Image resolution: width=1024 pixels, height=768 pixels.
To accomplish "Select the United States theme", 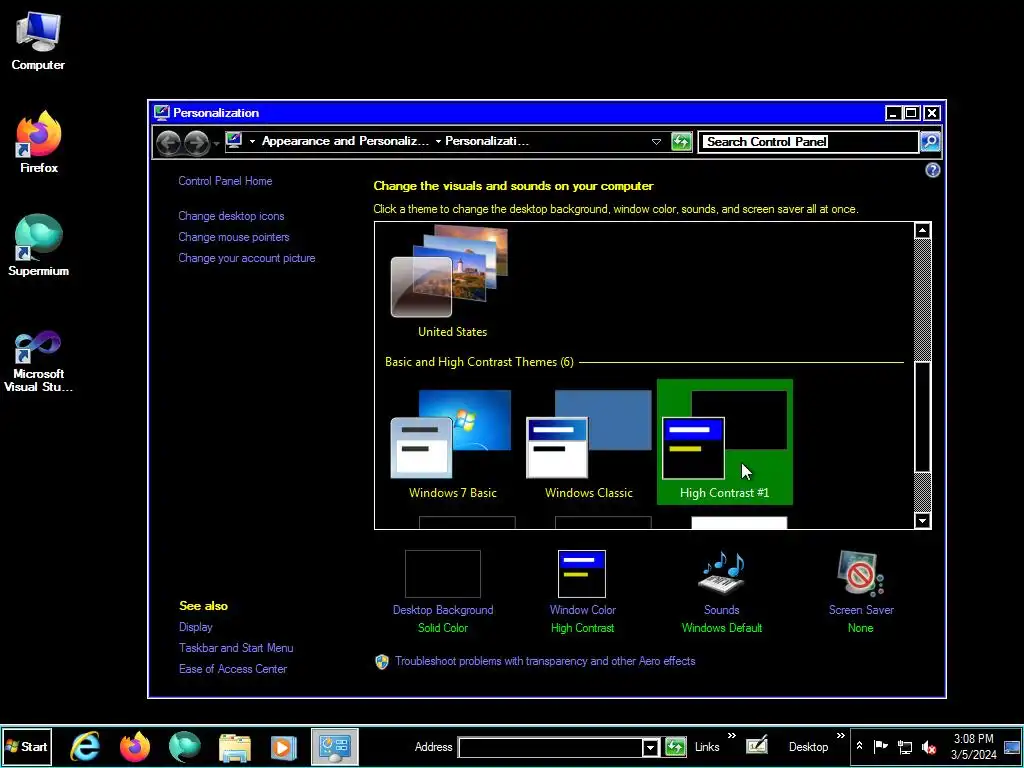I will [452, 281].
